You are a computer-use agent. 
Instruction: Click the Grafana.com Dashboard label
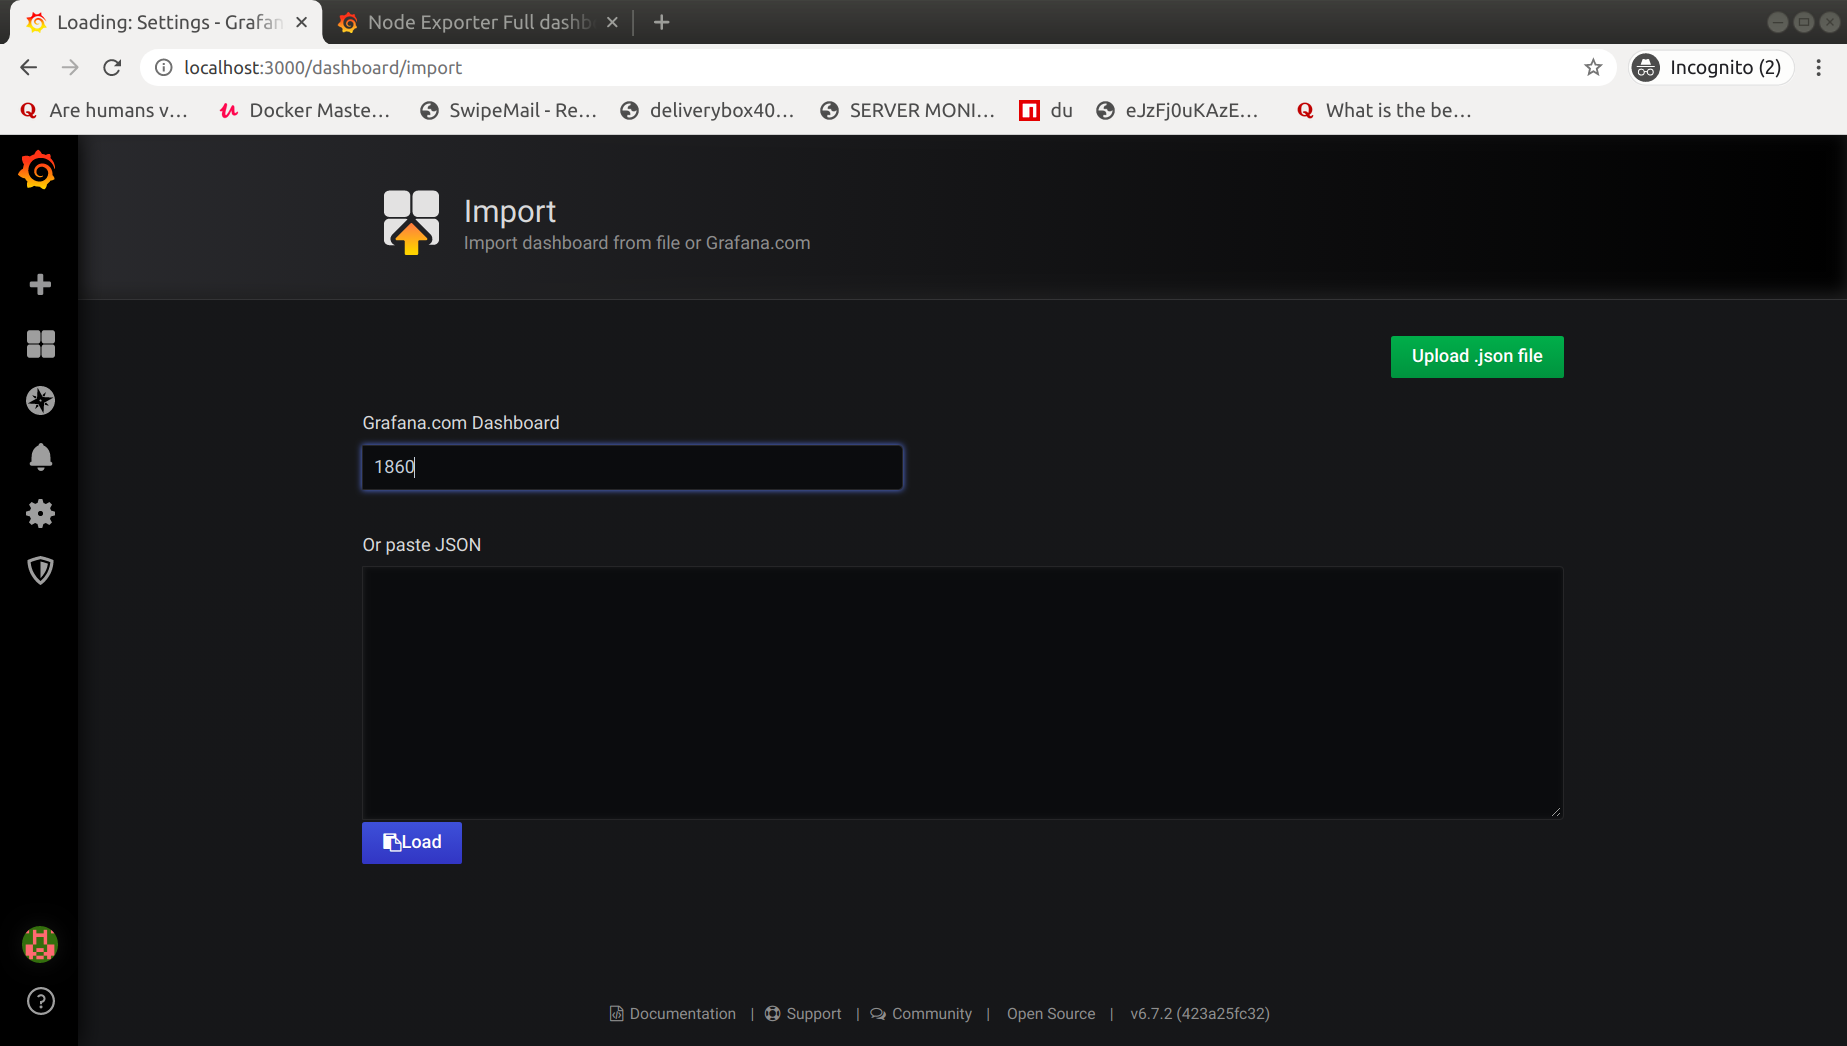click(x=461, y=423)
